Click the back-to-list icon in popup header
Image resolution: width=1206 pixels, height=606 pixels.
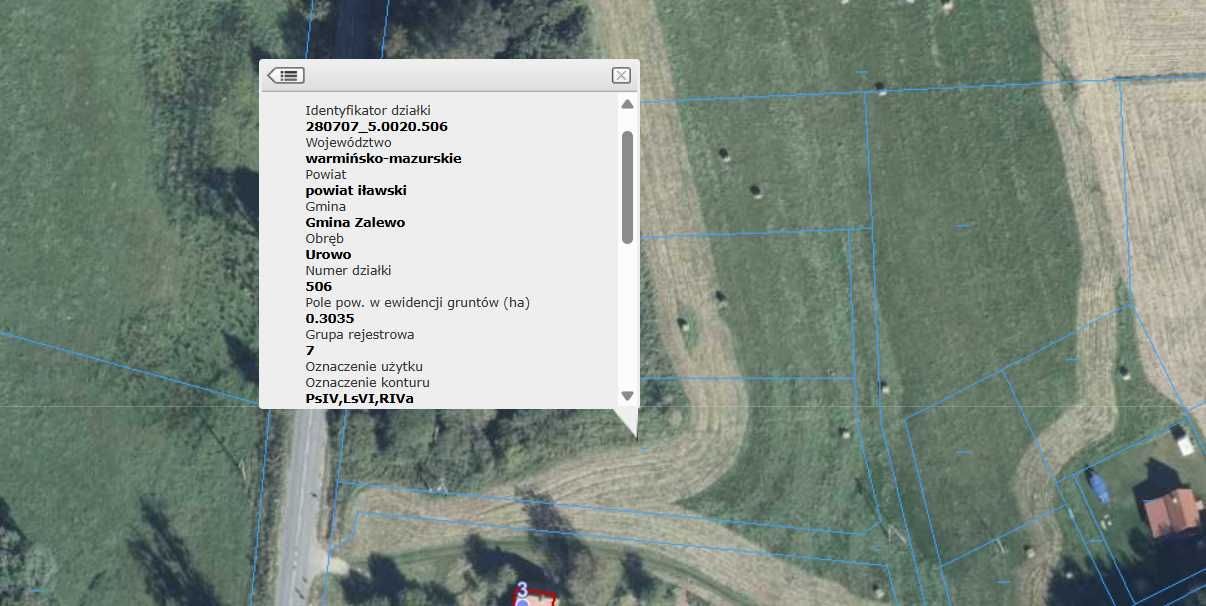(286, 75)
